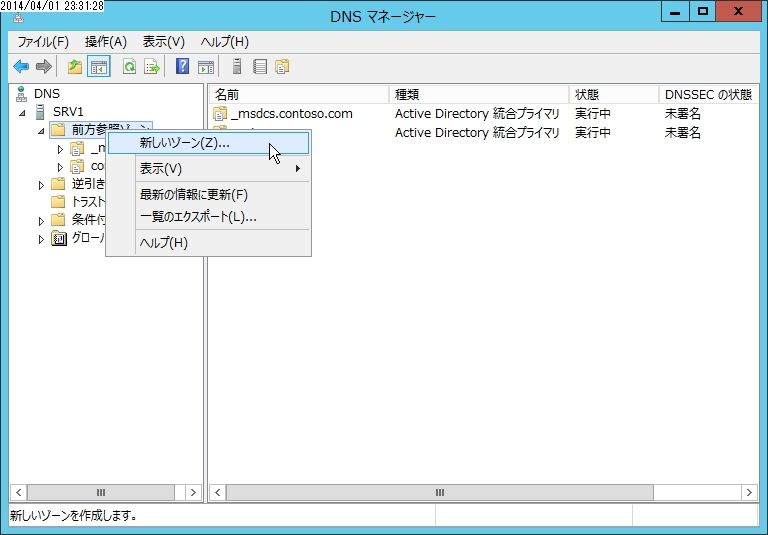Select the DNS root node icon
Image resolution: width=768 pixels, height=535 pixels.
point(21,94)
